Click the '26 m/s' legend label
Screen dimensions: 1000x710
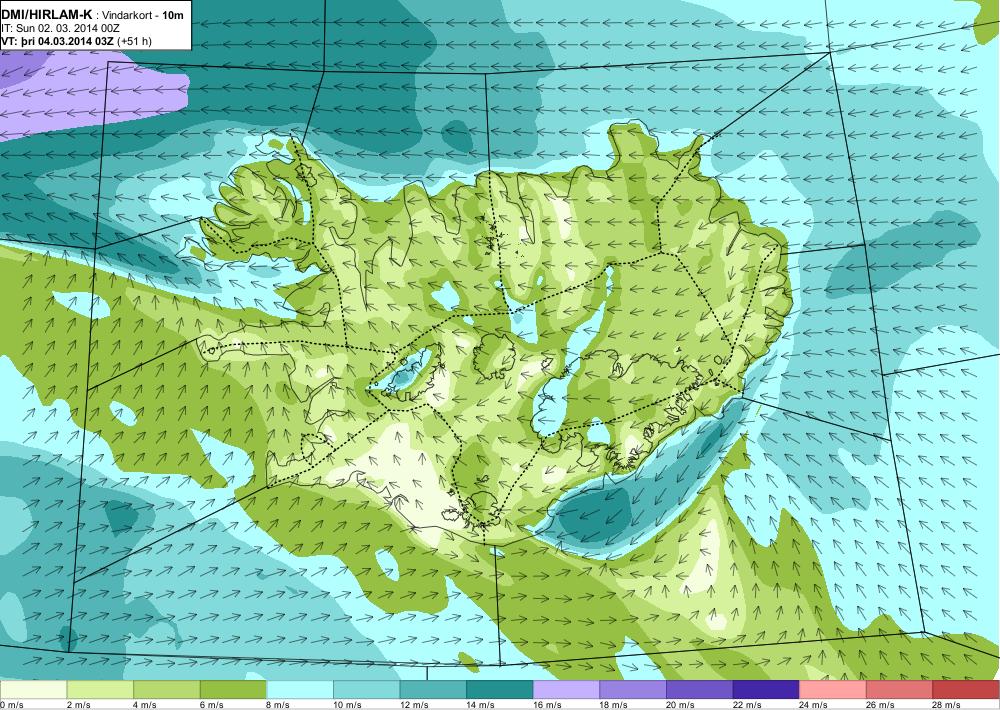point(880,704)
